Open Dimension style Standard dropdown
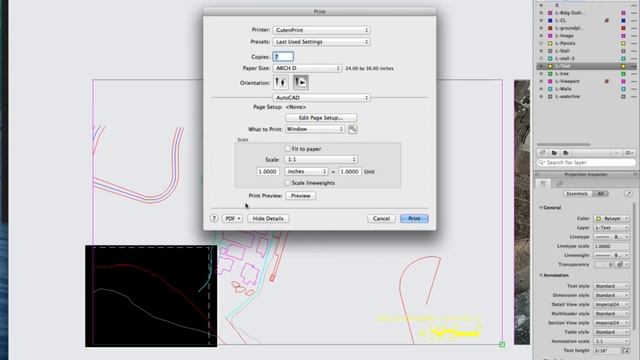640x360 pixels. point(611,295)
